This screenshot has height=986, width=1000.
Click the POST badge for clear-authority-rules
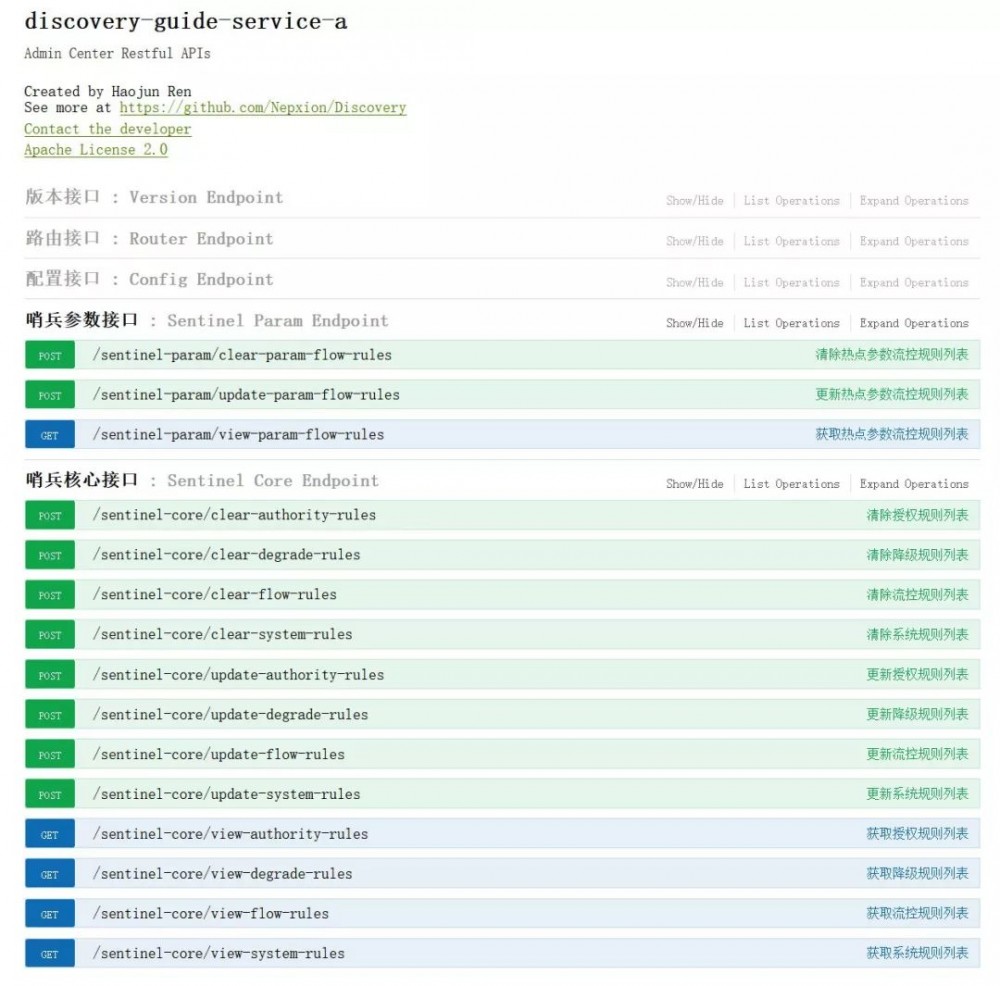49,515
